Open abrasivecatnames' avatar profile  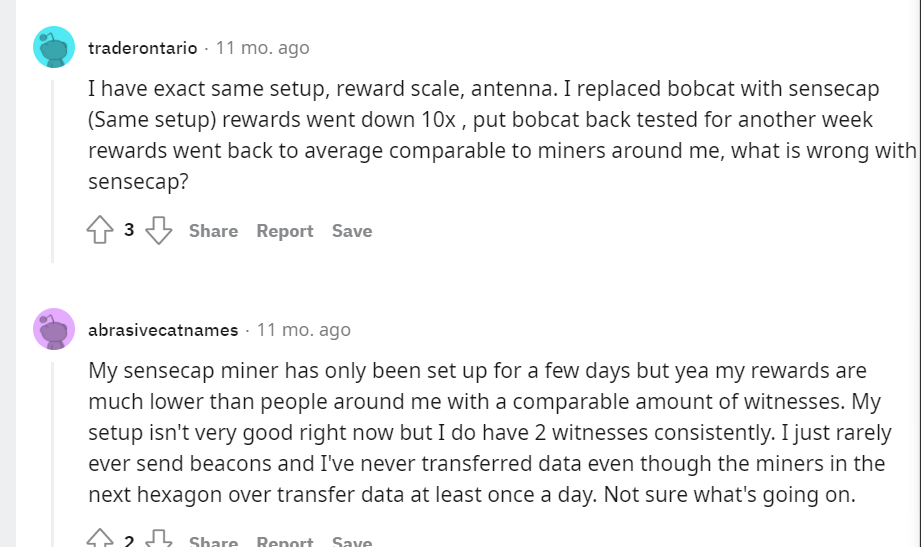click(54, 329)
